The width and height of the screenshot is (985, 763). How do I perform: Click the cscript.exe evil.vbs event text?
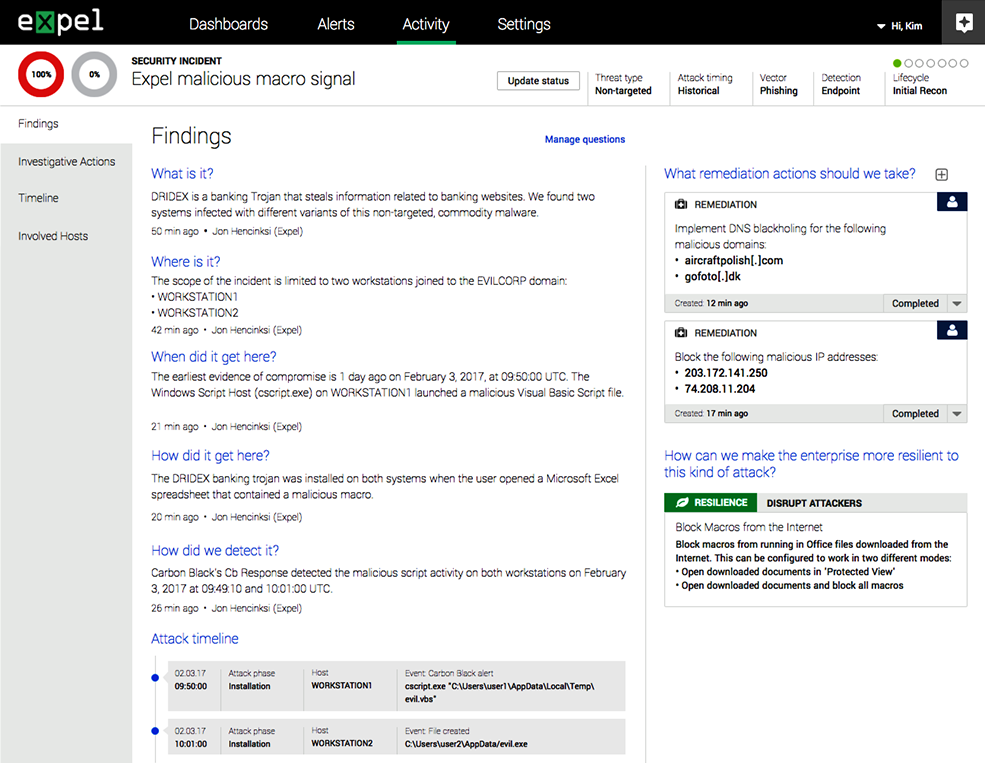tap(499, 692)
